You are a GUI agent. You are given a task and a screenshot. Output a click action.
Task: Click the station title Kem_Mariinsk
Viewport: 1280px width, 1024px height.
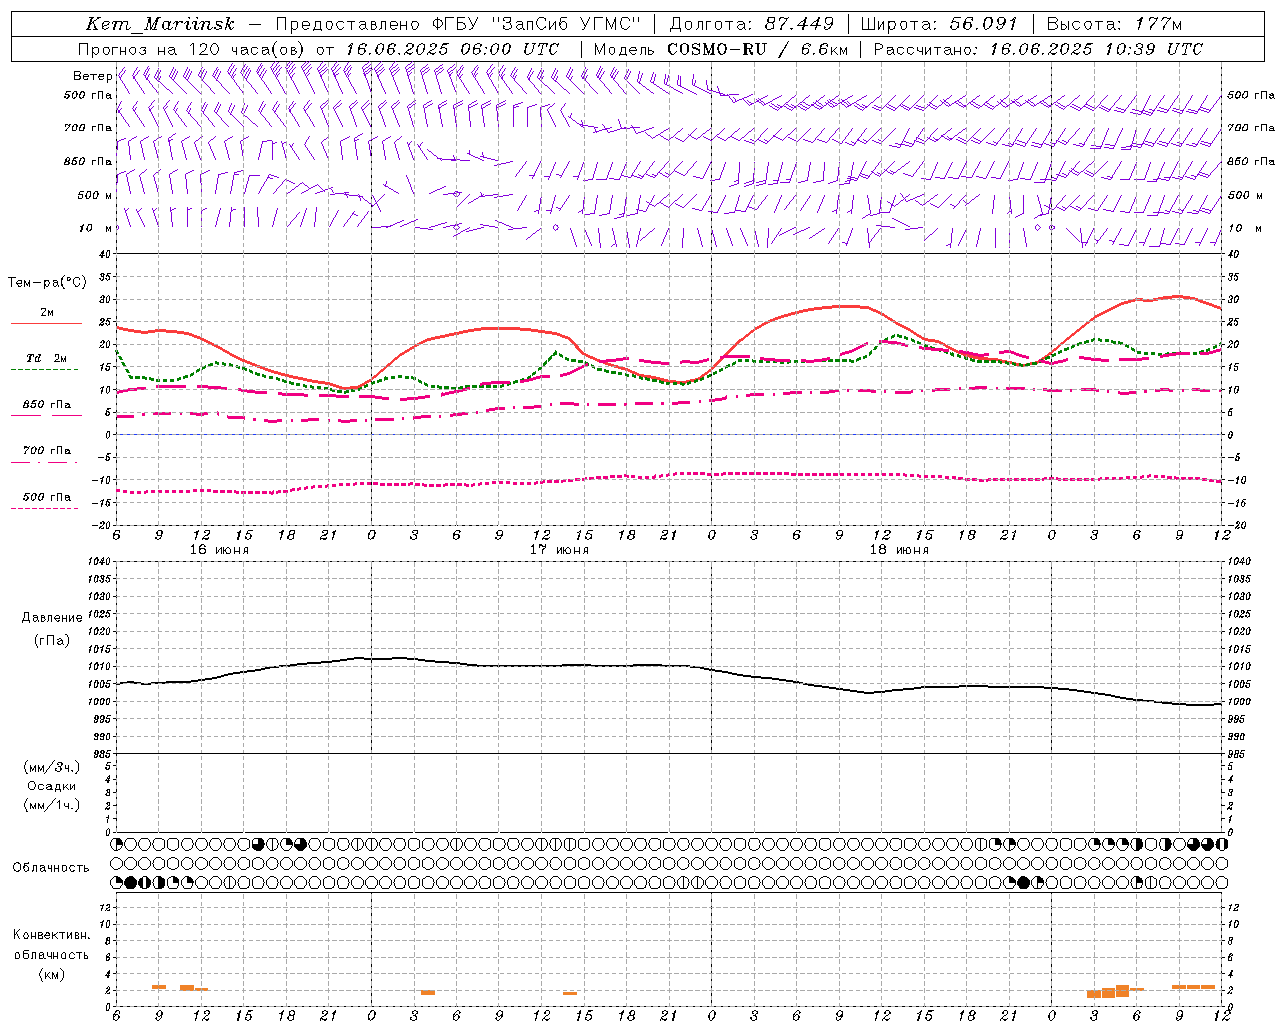click(x=160, y=24)
